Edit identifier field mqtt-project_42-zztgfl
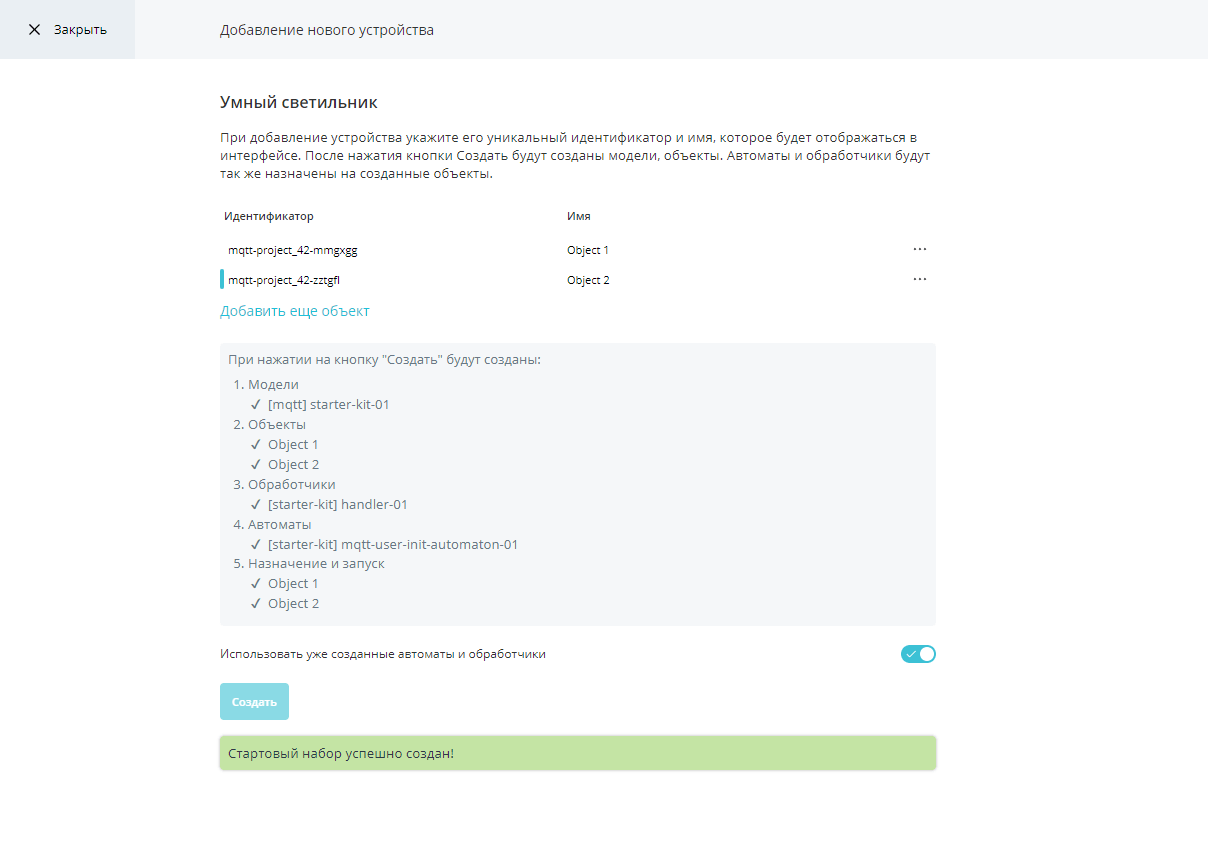1208x868 pixels. [390, 280]
